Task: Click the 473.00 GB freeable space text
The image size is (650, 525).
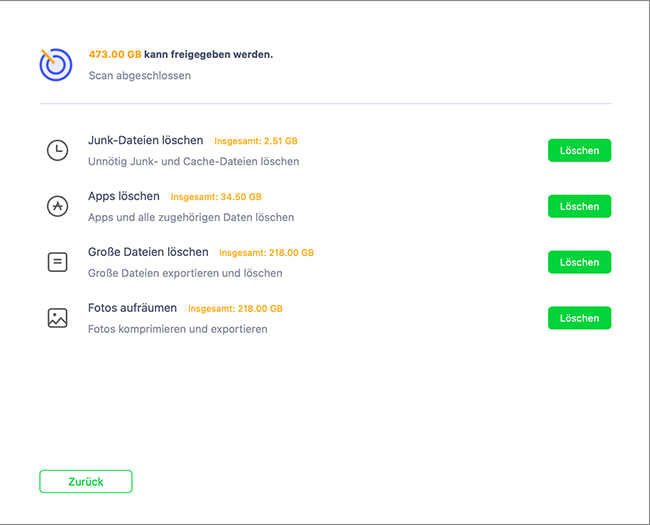Action: pyautogui.click(x=113, y=54)
